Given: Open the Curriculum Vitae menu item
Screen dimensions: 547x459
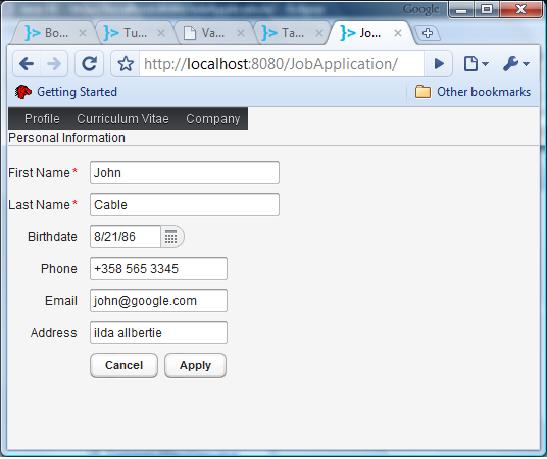Looking at the screenshot, I should [123, 119].
